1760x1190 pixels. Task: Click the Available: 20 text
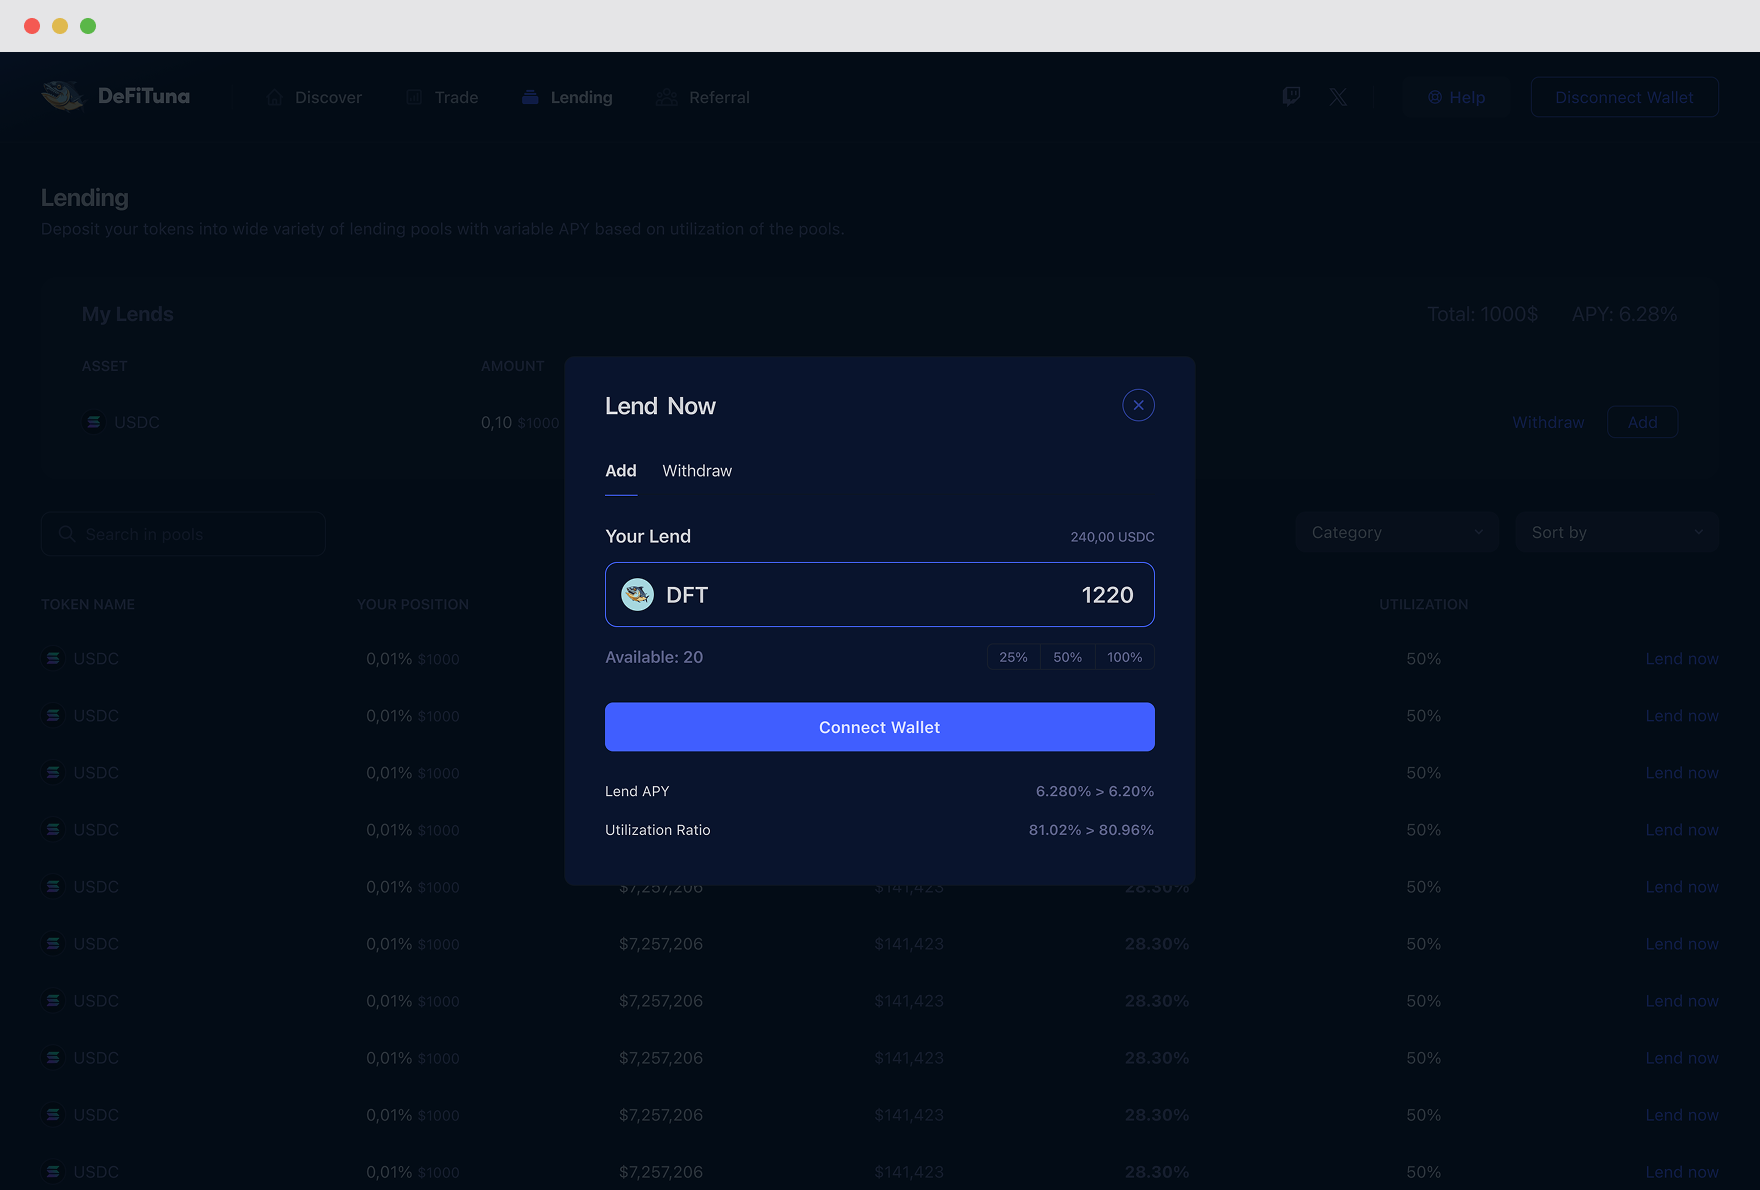(x=654, y=657)
